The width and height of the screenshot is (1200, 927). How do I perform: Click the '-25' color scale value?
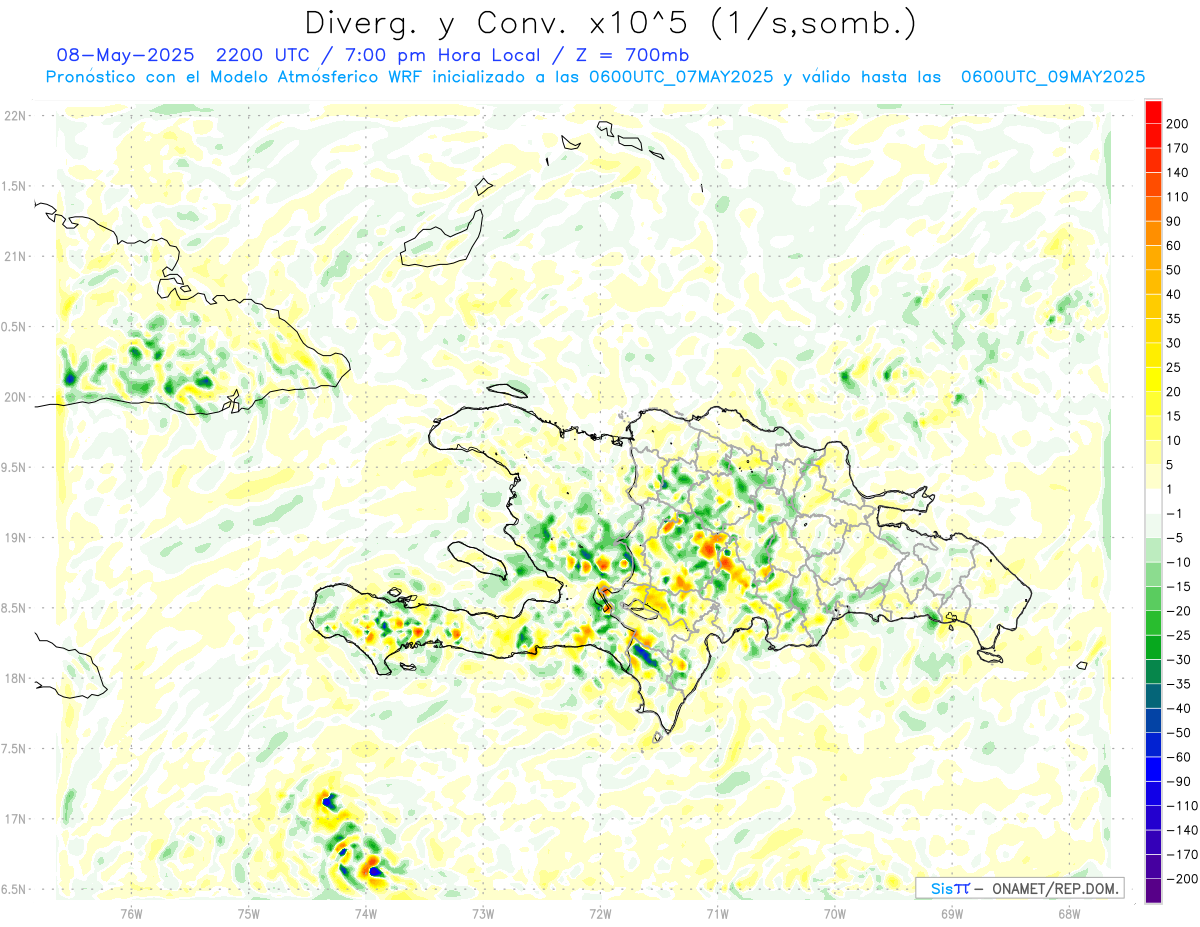coord(1177,635)
